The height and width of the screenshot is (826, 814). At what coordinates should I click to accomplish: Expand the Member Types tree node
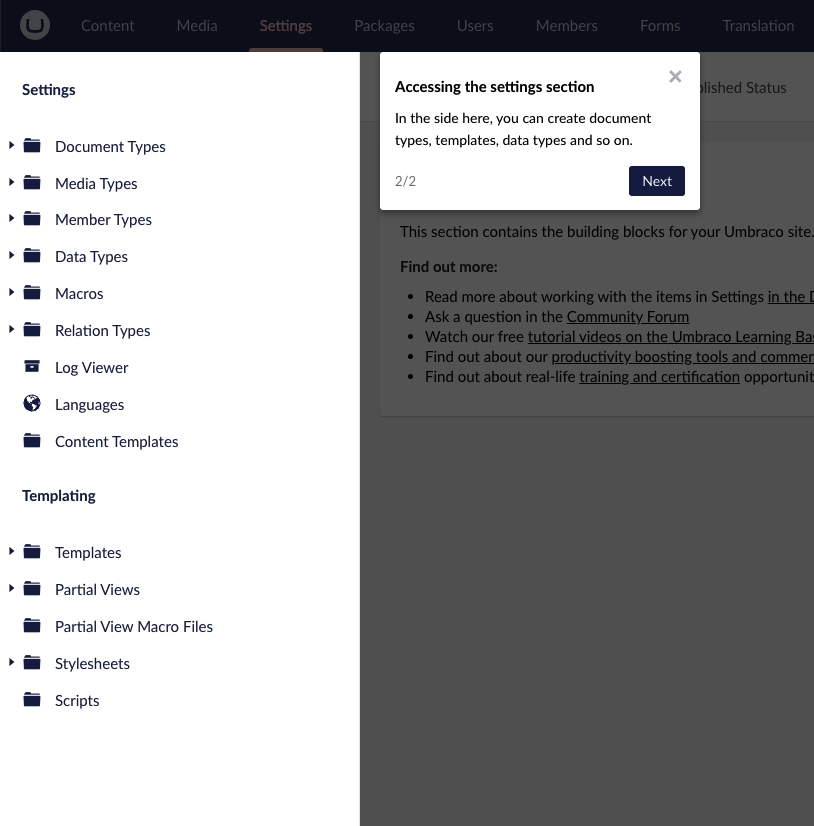(11, 218)
